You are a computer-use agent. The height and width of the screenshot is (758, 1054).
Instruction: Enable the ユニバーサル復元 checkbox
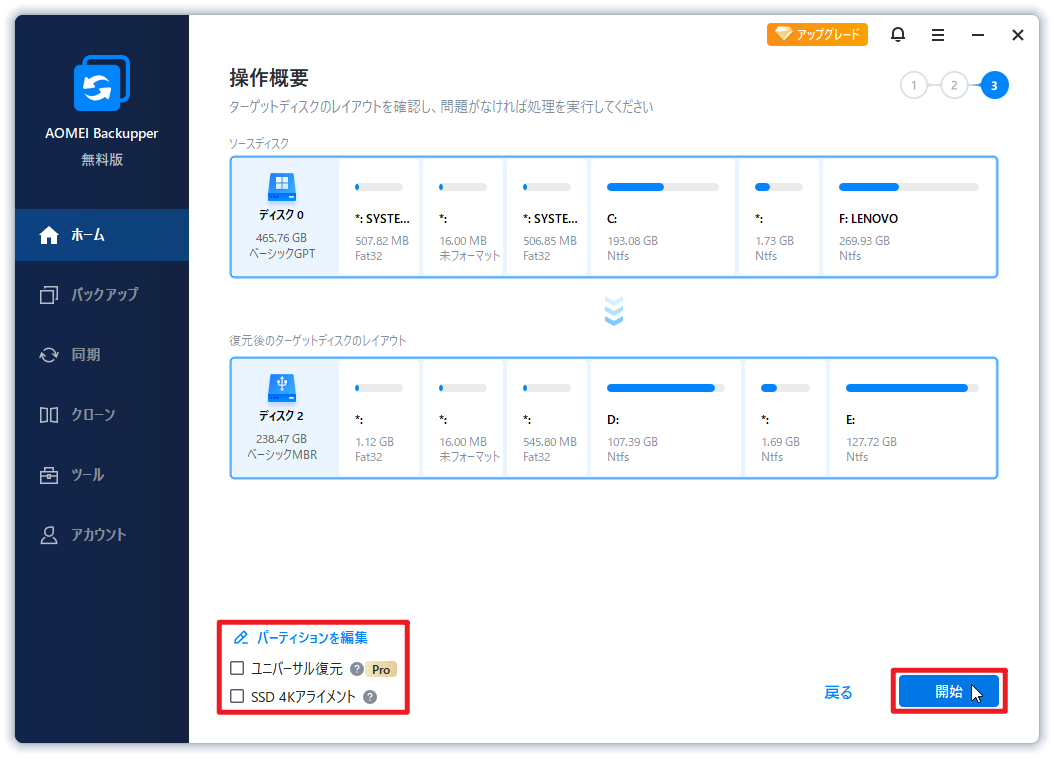(x=235, y=667)
